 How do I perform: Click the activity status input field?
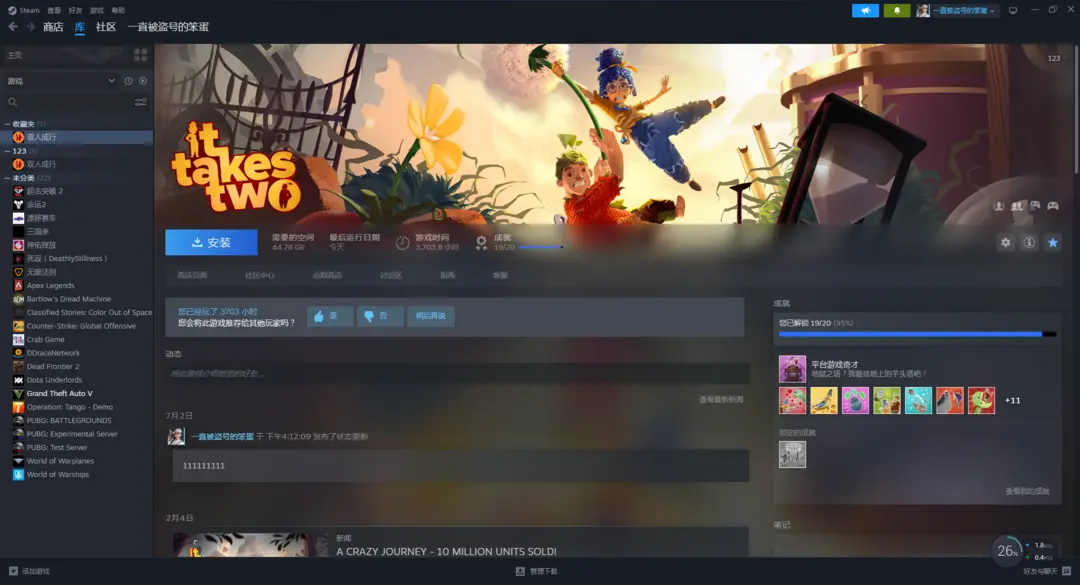pyautogui.click(x=457, y=373)
